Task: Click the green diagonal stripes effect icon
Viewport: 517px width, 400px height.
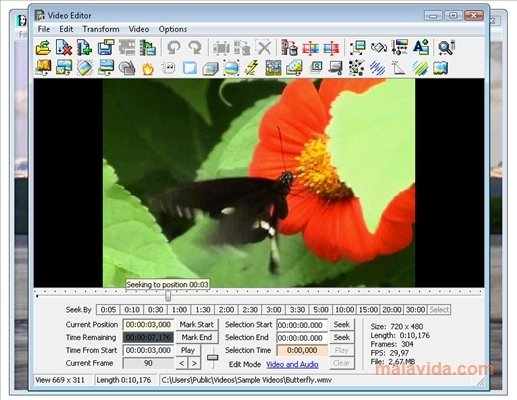Action: click(x=420, y=68)
